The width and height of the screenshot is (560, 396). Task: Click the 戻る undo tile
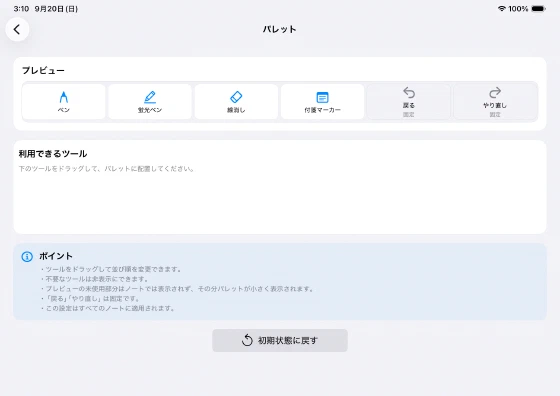409,102
